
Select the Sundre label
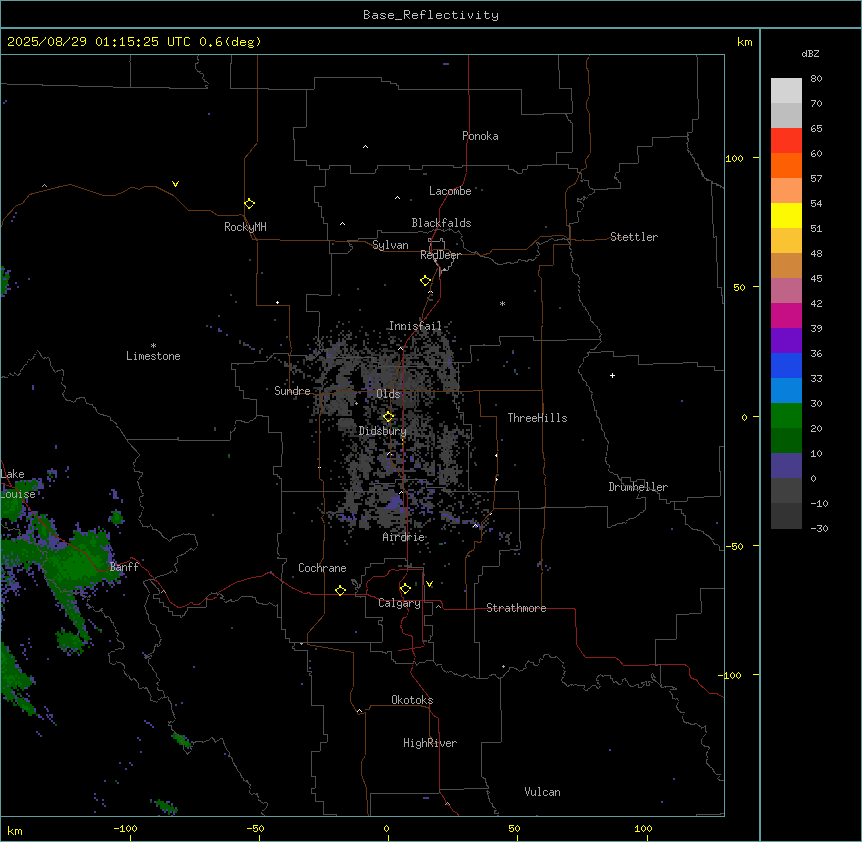click(292, 391)
